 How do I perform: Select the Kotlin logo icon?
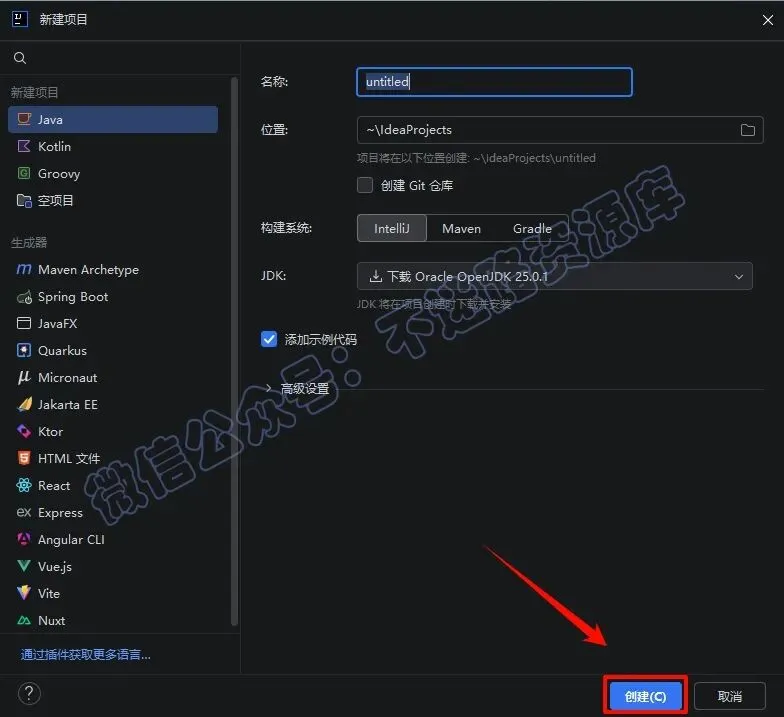24,146
